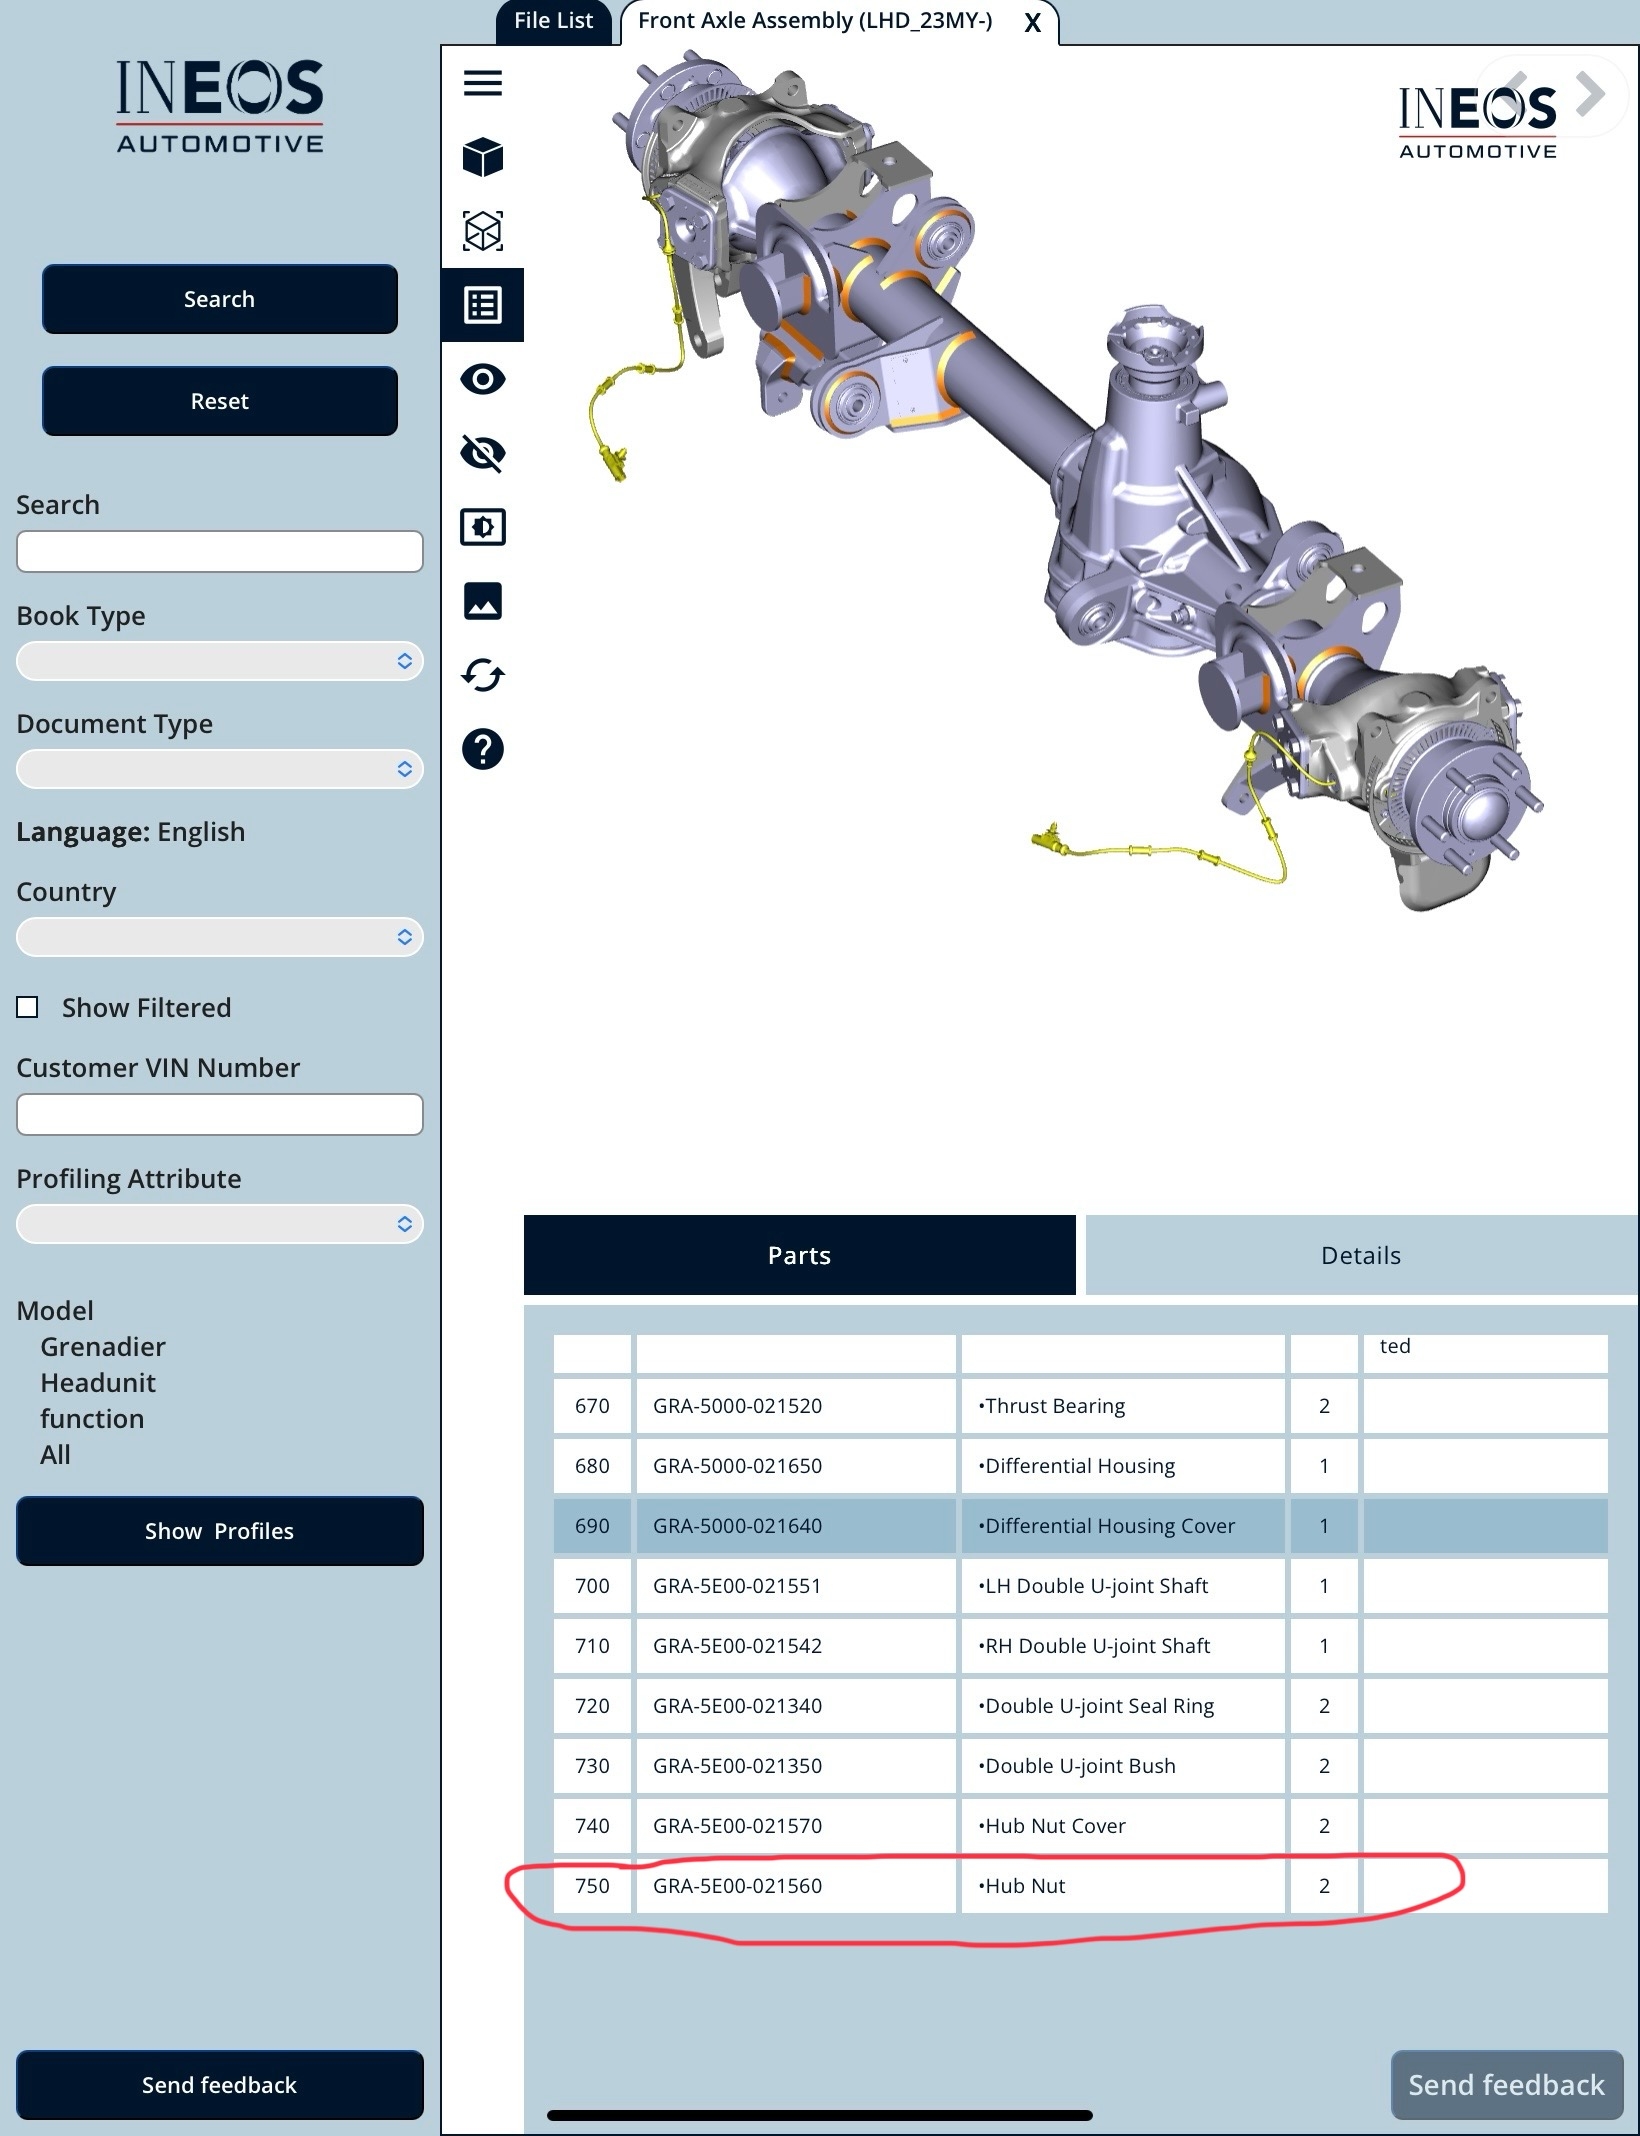The width and height of the screenshot is (1640, 2136).
Task: Click the Reset button
Action: [219, 401]
